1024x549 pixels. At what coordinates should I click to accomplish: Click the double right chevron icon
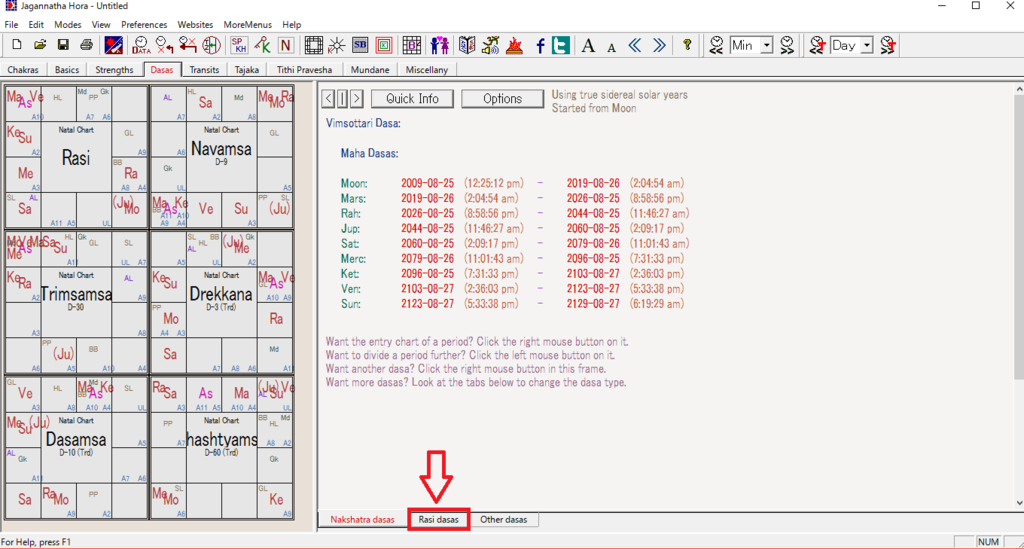659,45
